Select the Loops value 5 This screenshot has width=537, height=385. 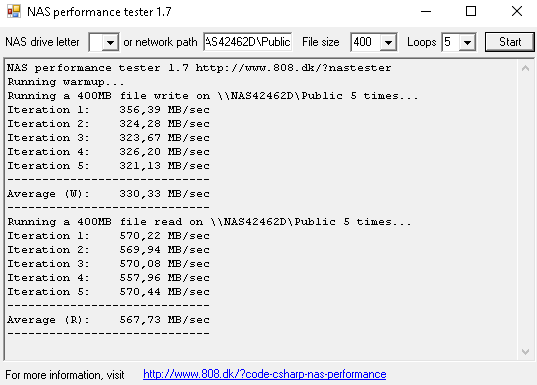click(451, 42)
